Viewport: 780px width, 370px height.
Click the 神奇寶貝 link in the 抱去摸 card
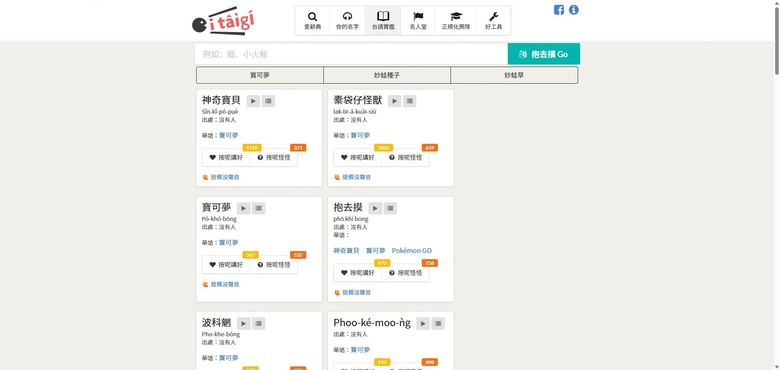click(346, 251)
